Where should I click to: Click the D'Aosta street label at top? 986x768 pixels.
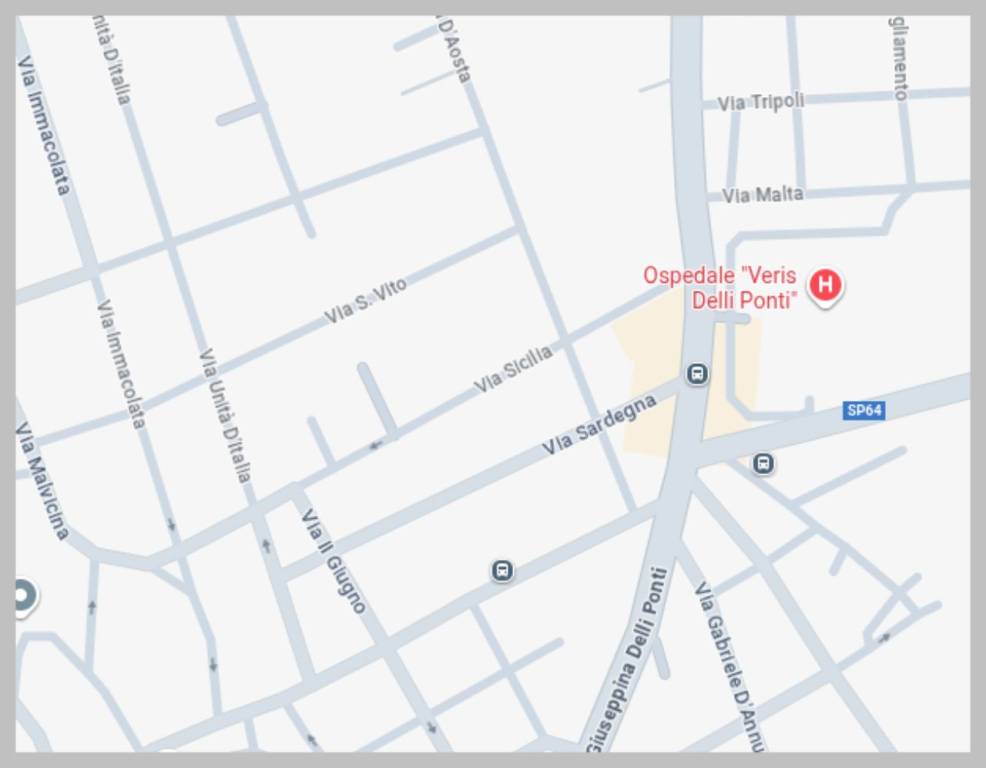coord(455,50)
